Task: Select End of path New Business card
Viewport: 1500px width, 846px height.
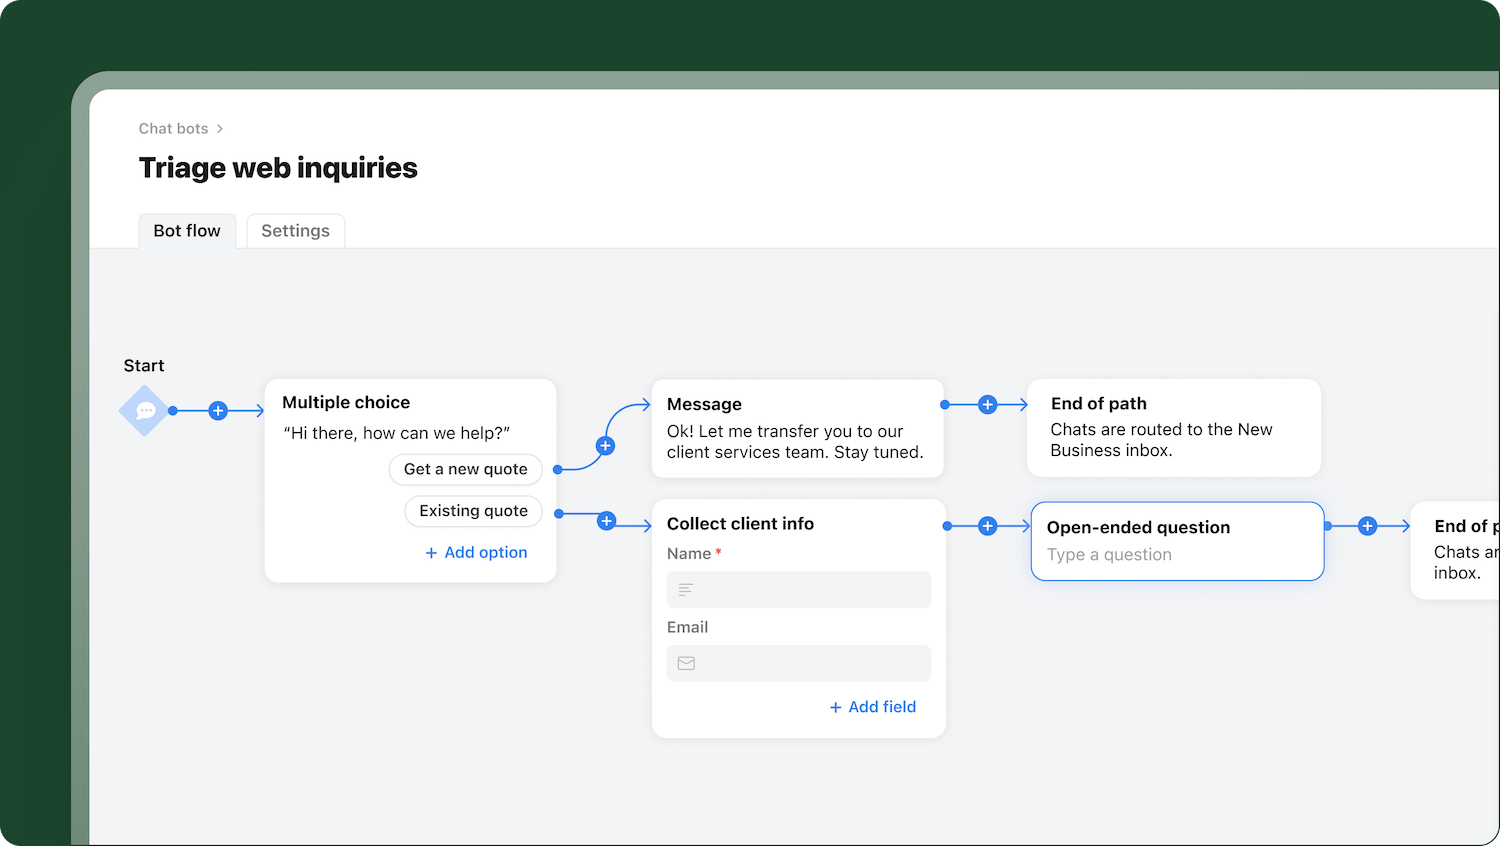Action: tap(1173, 428)
